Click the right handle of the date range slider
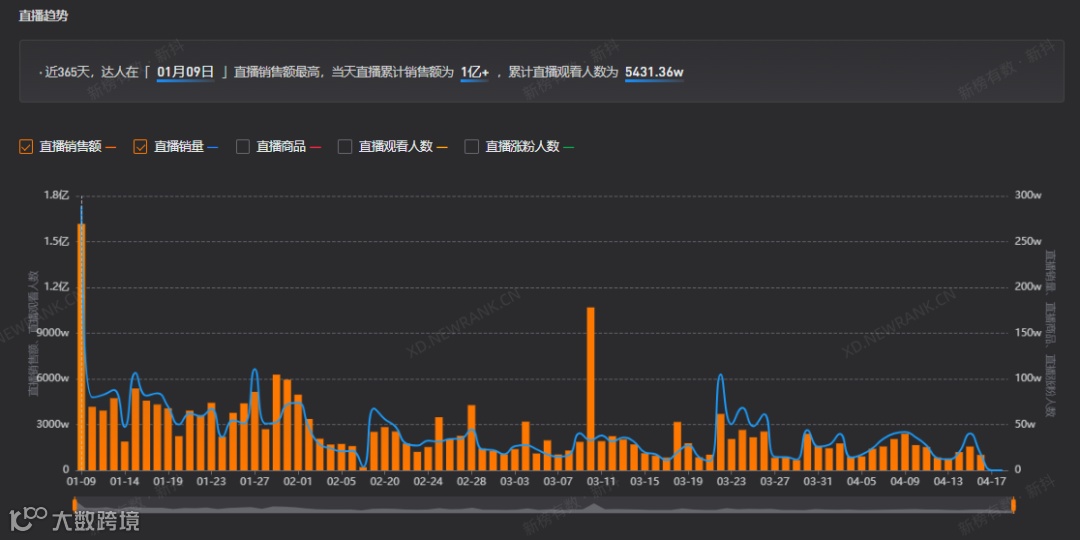 click(1013, 505)
